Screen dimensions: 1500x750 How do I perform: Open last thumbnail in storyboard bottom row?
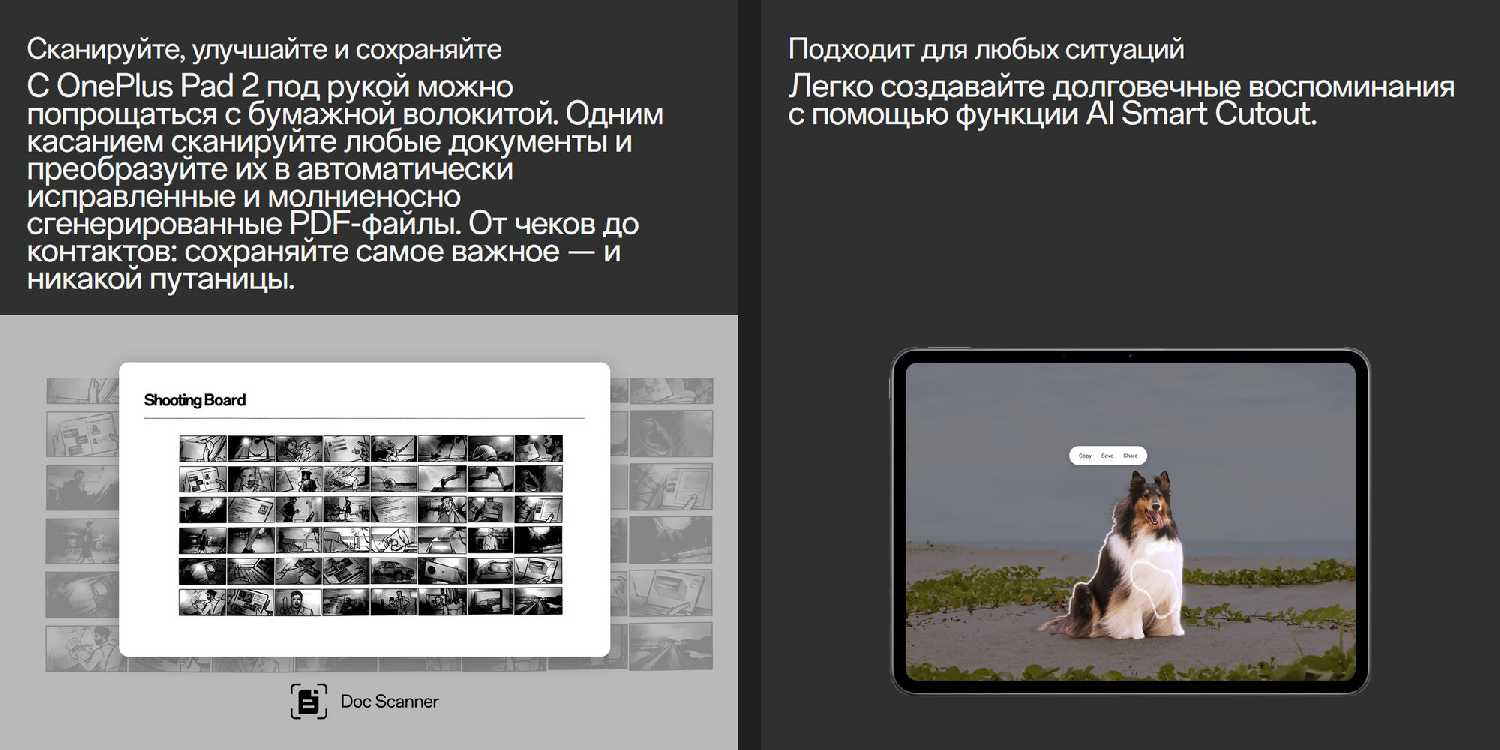pos(538,602)
